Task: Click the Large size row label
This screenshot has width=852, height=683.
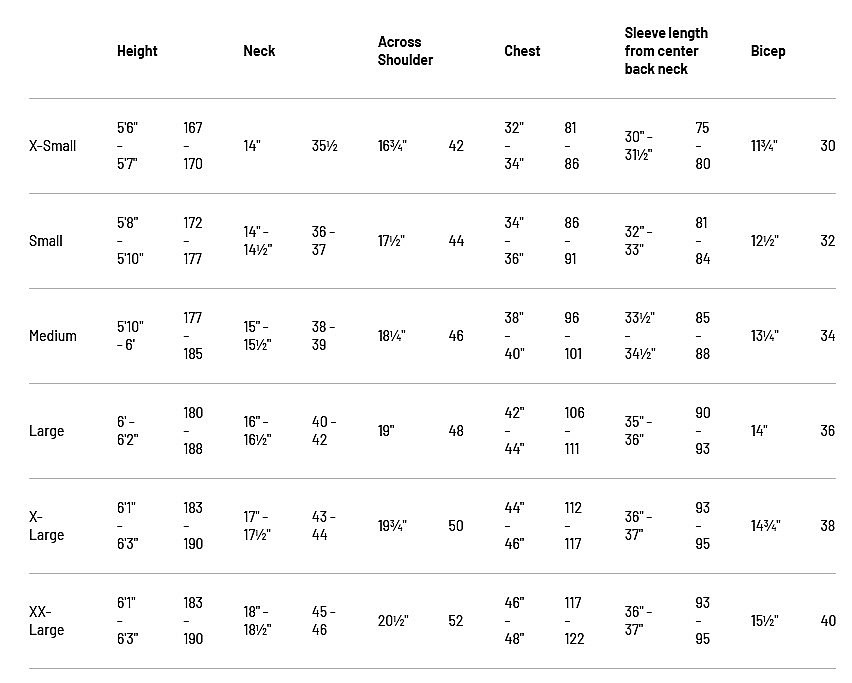Action: click(46, 431)
